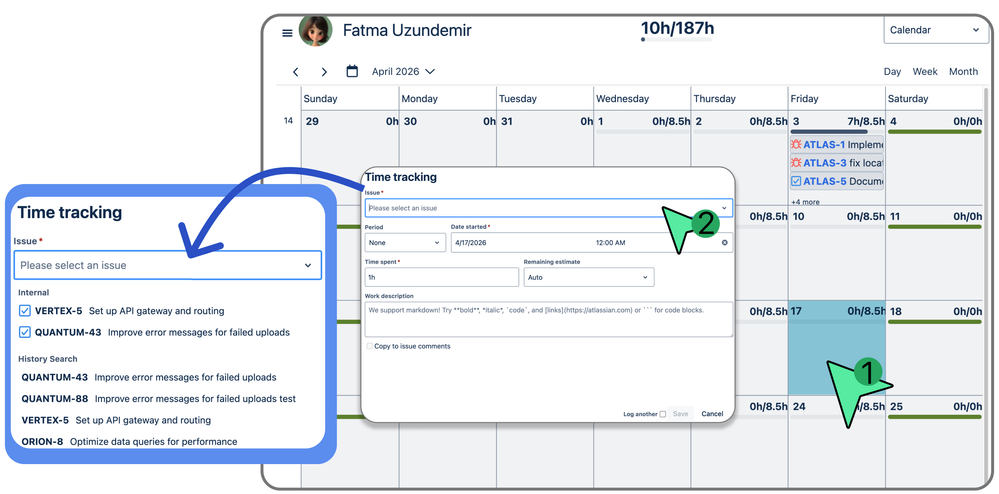Click the Time spent field showing 1h
999x494 pixels.
442,277
